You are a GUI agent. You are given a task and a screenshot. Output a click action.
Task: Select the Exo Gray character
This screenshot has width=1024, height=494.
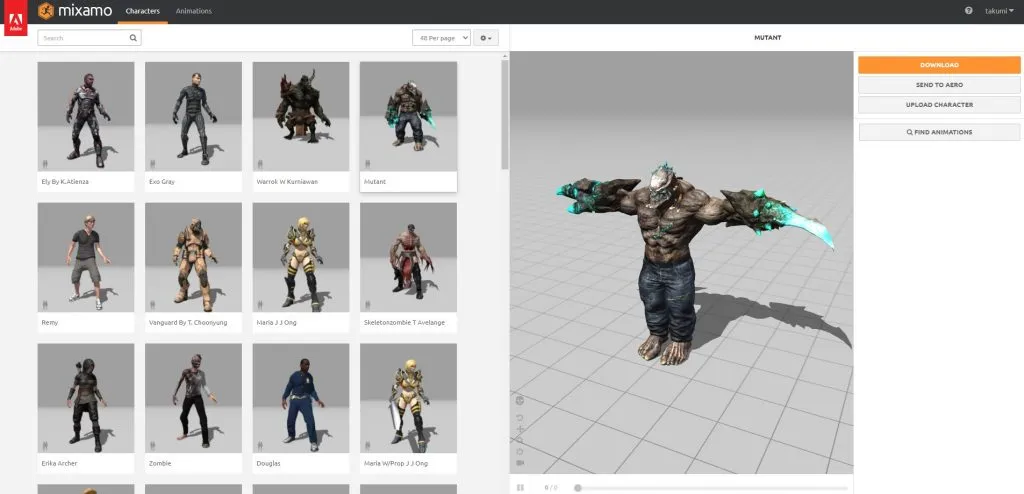193,127
